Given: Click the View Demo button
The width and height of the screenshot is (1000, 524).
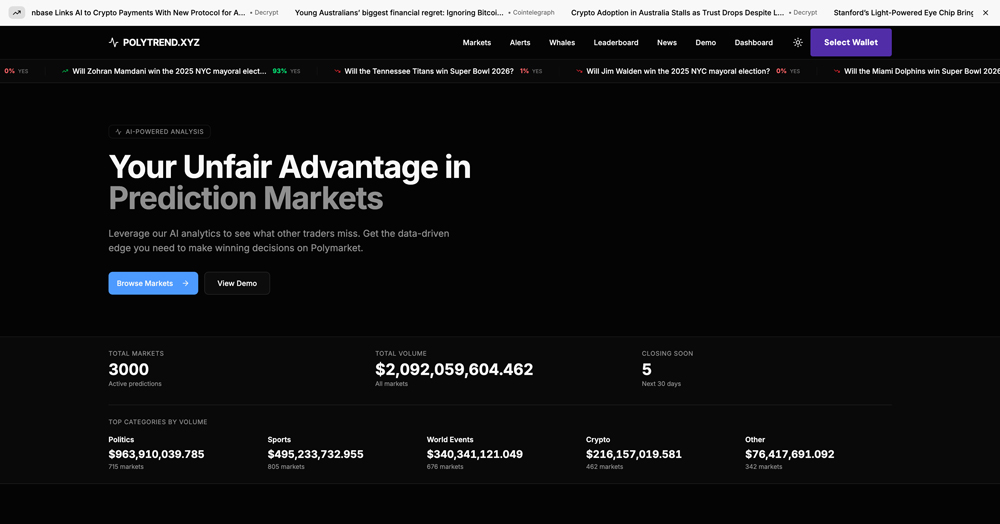Looking at the screenshot, I should (x=237, y=284).
